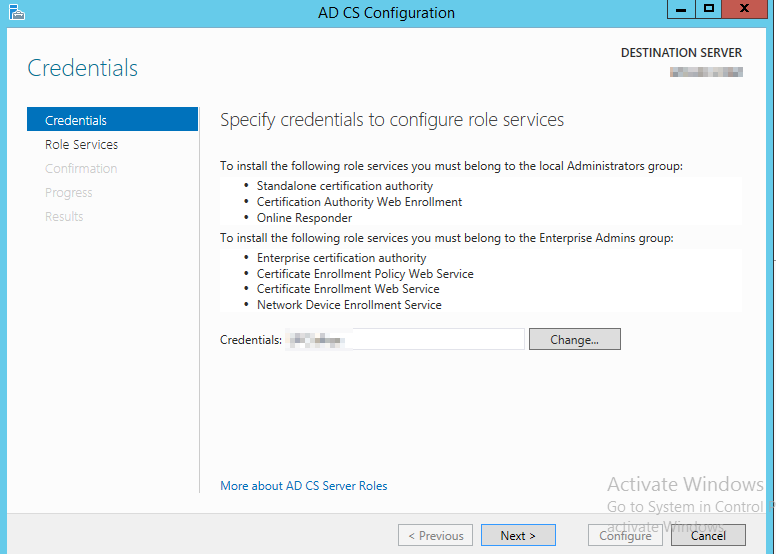
Task: Proceed with the Next button
Action: (518, 536)
